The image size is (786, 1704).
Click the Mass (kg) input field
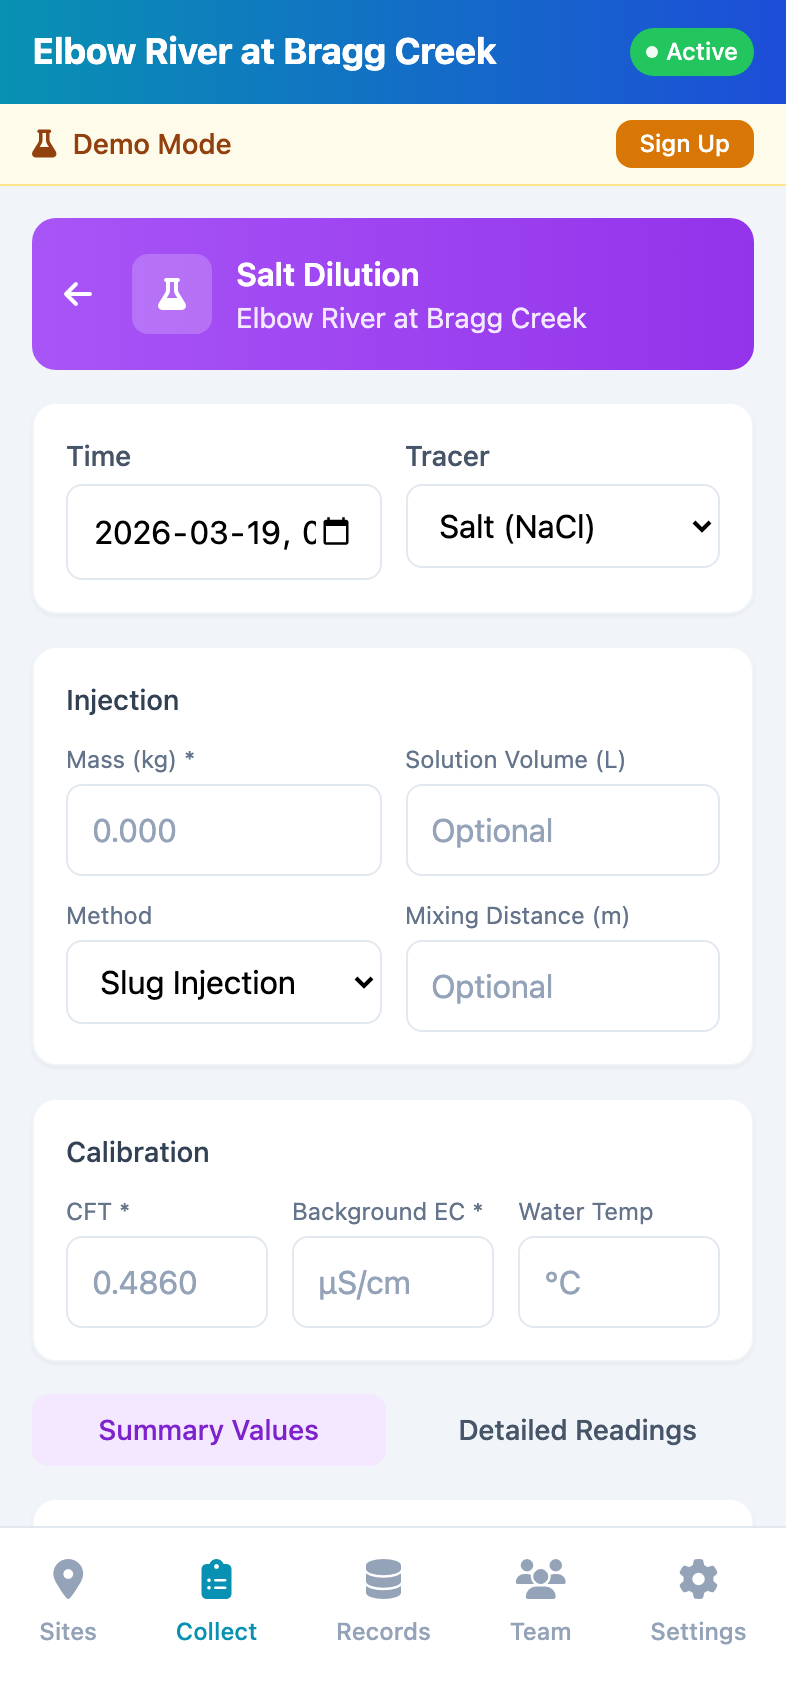point(223,830)
